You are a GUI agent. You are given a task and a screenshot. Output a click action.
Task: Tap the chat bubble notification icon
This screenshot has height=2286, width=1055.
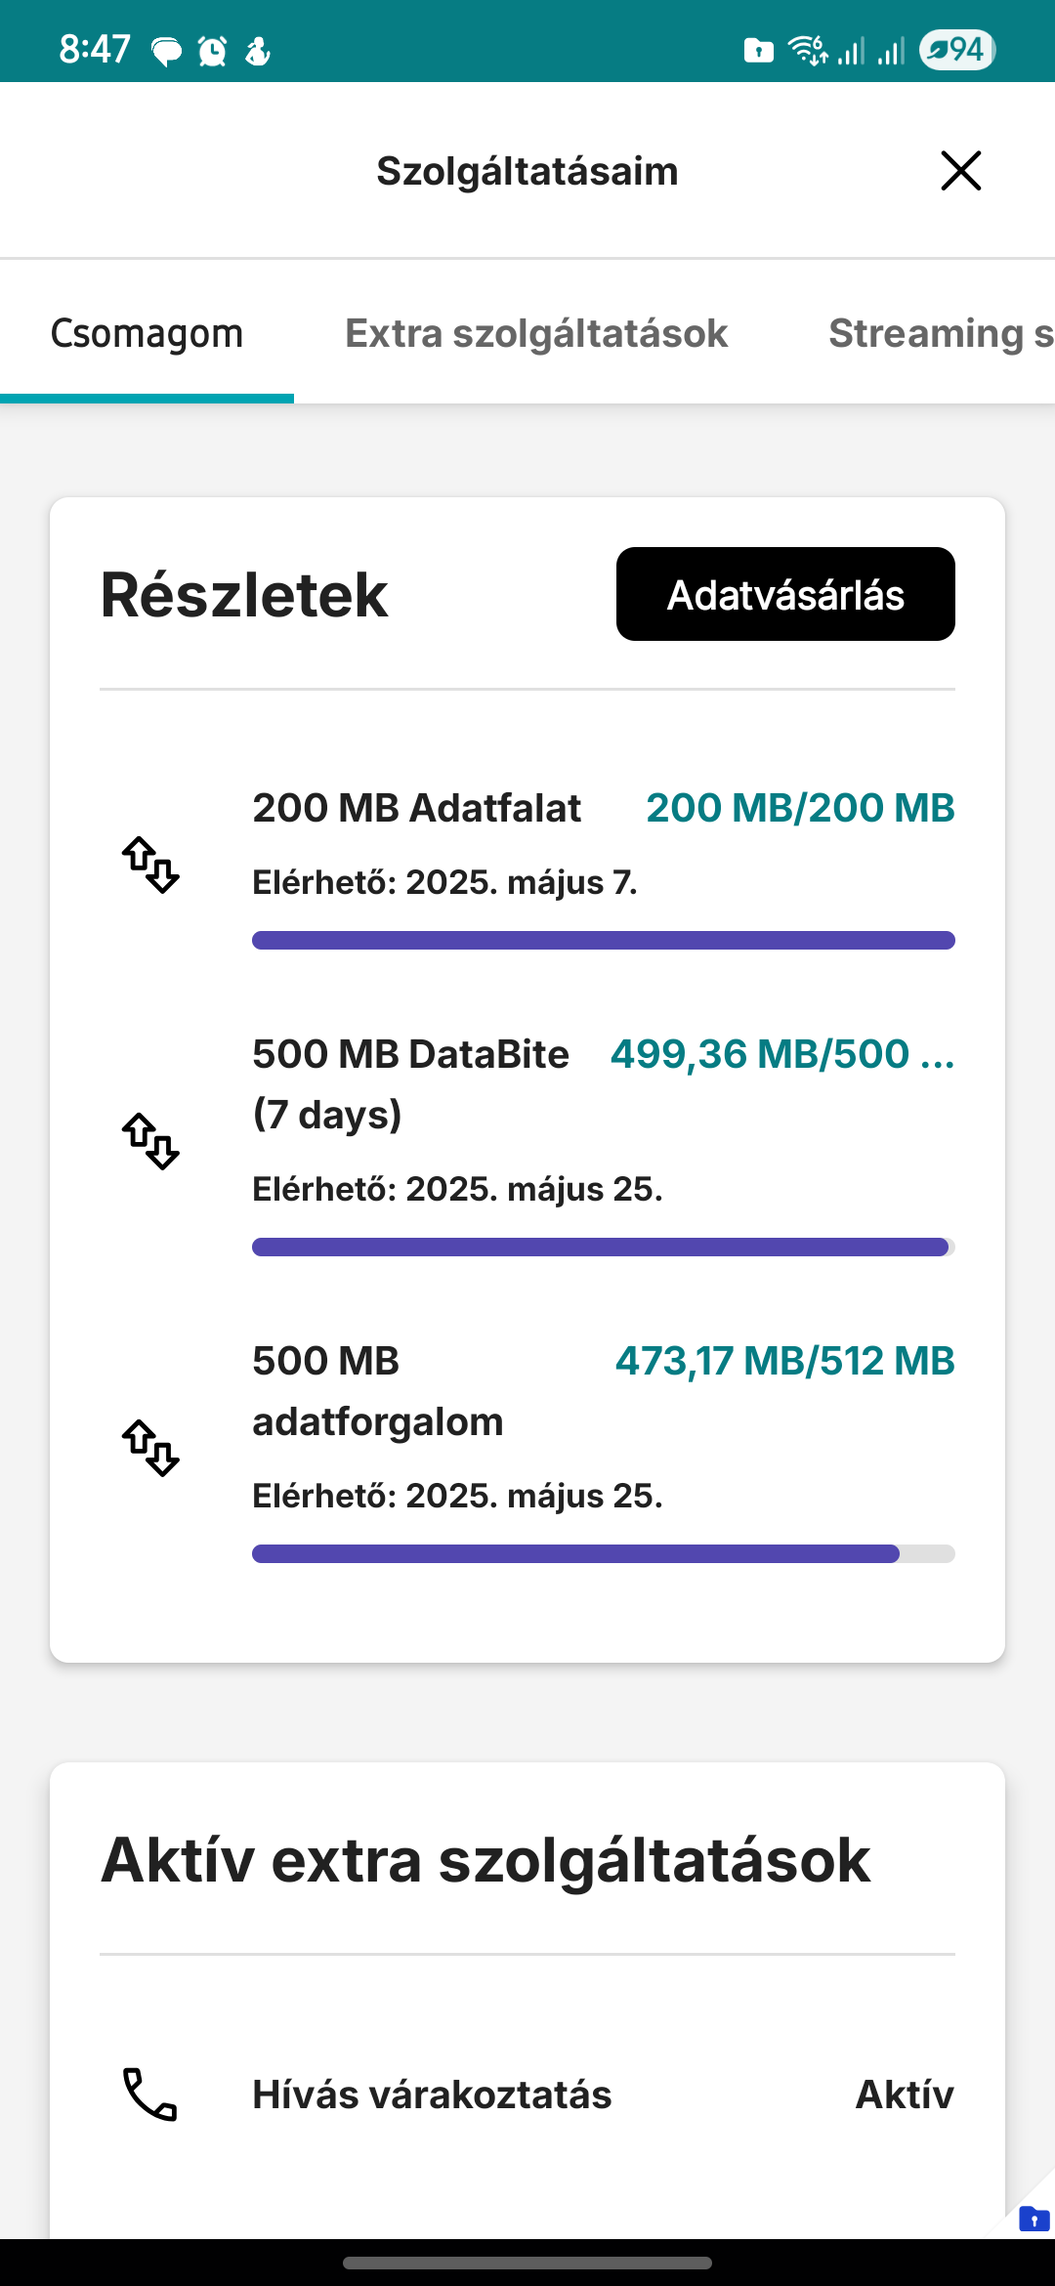pos(167,50)
